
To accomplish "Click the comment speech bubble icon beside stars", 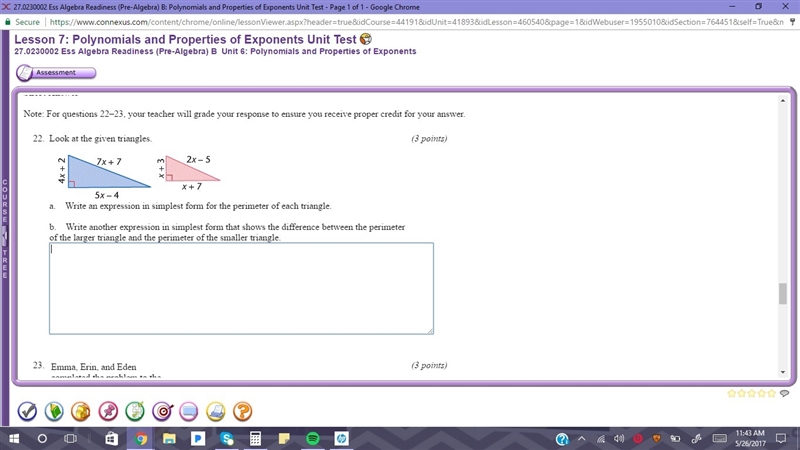I will [x=785, y=393].
